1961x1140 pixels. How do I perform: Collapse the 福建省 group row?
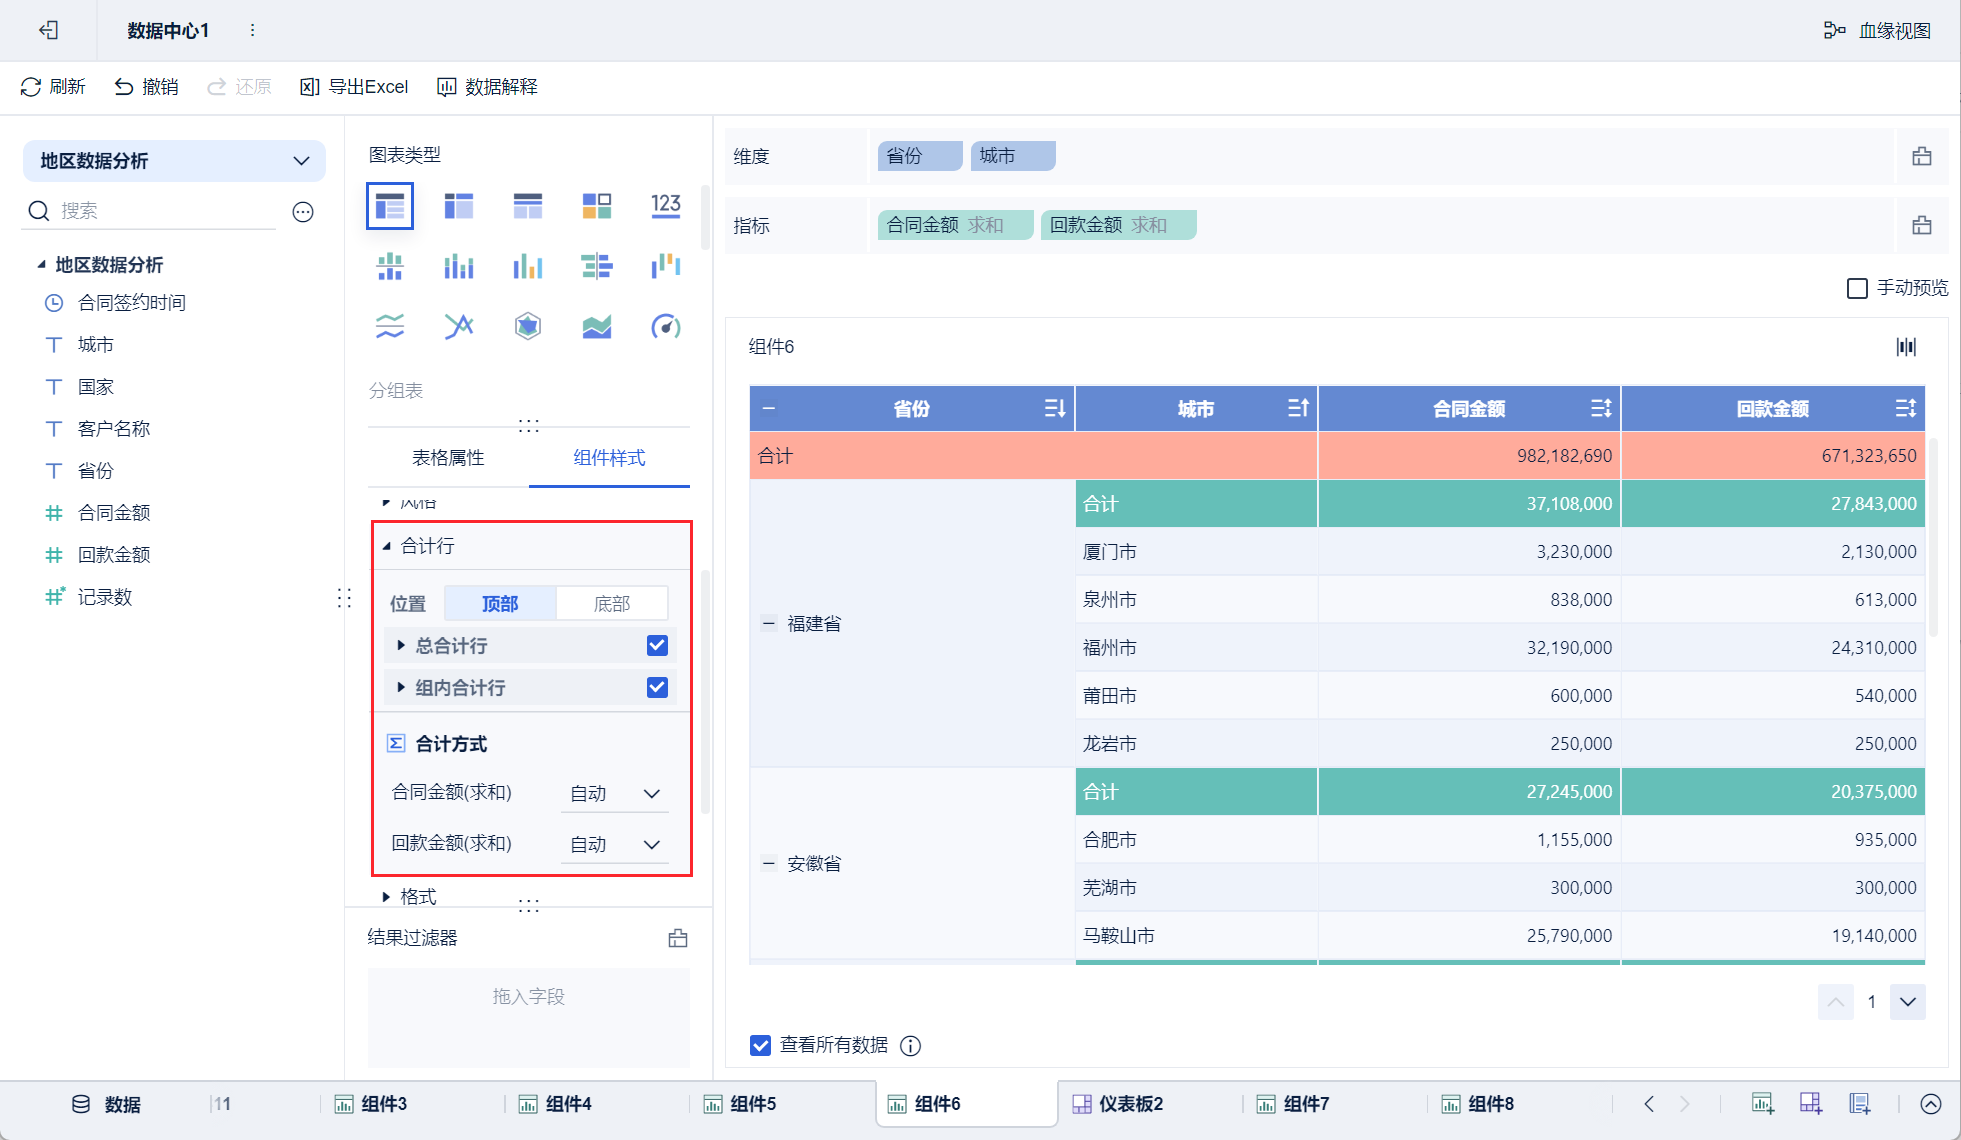[x=769, y=623]
